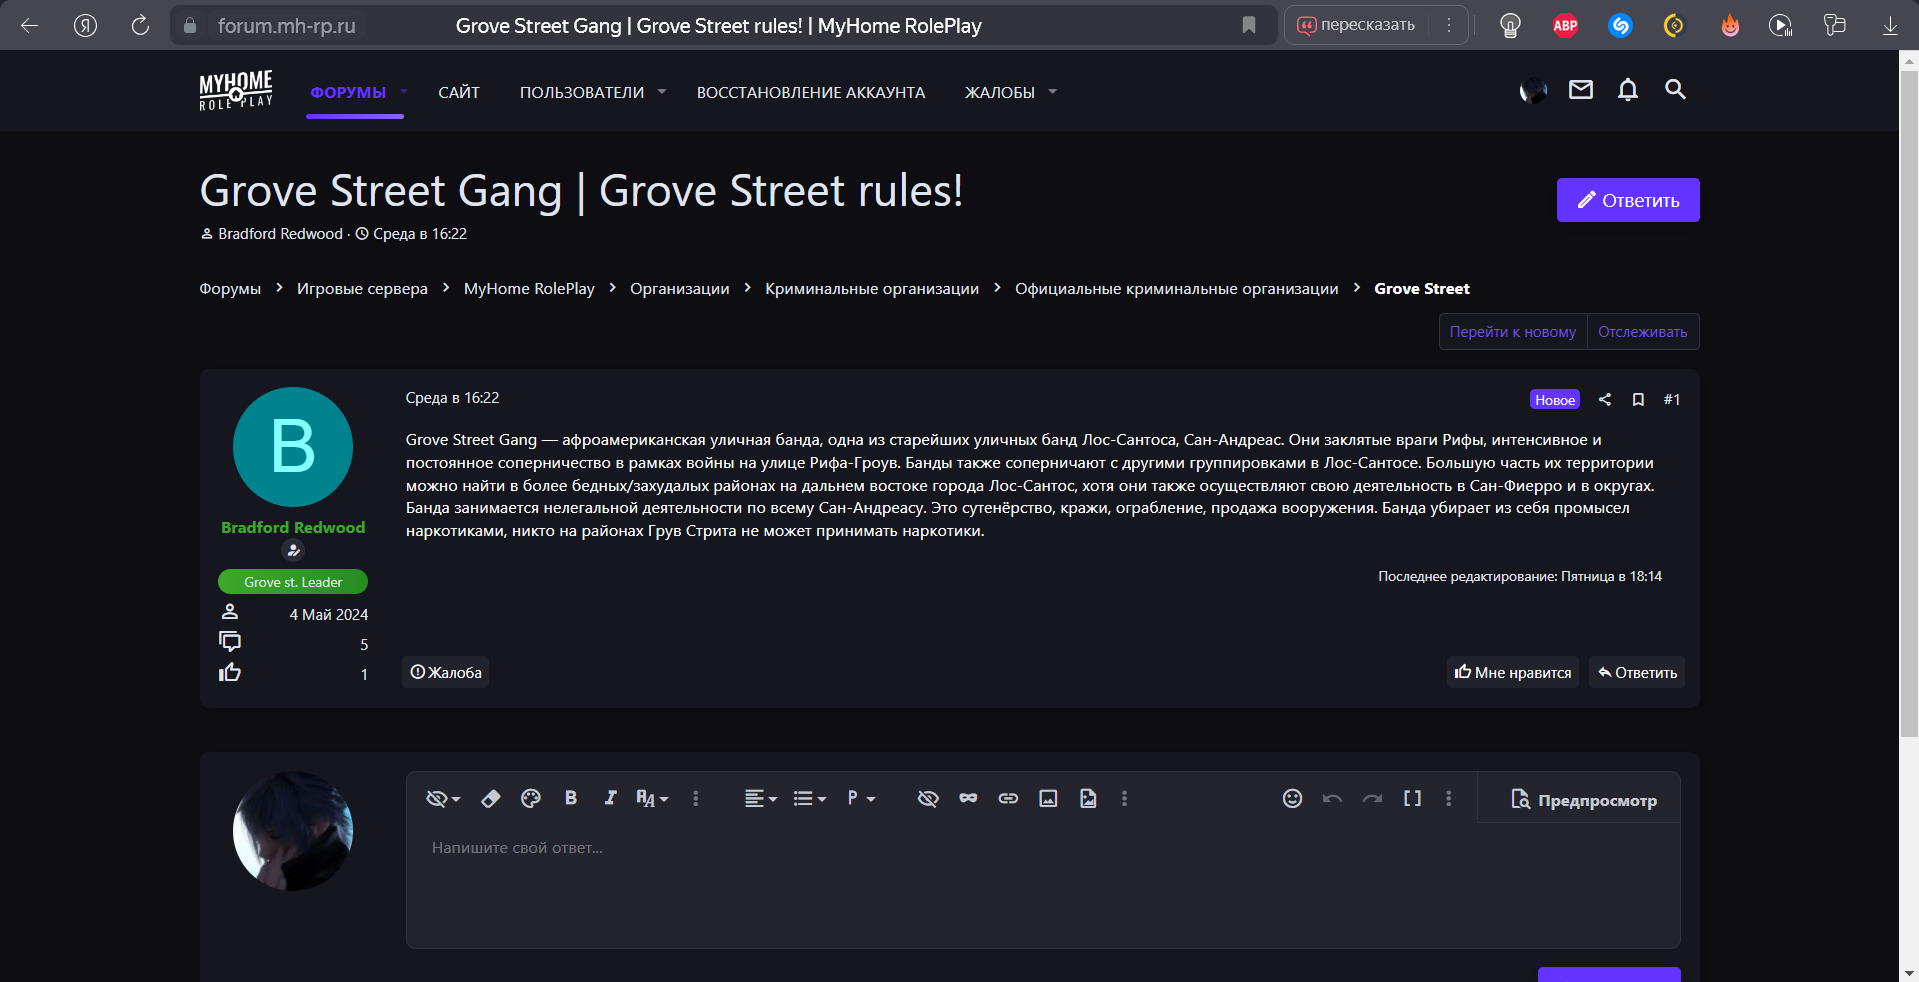Click into the reply text area

1043,885
